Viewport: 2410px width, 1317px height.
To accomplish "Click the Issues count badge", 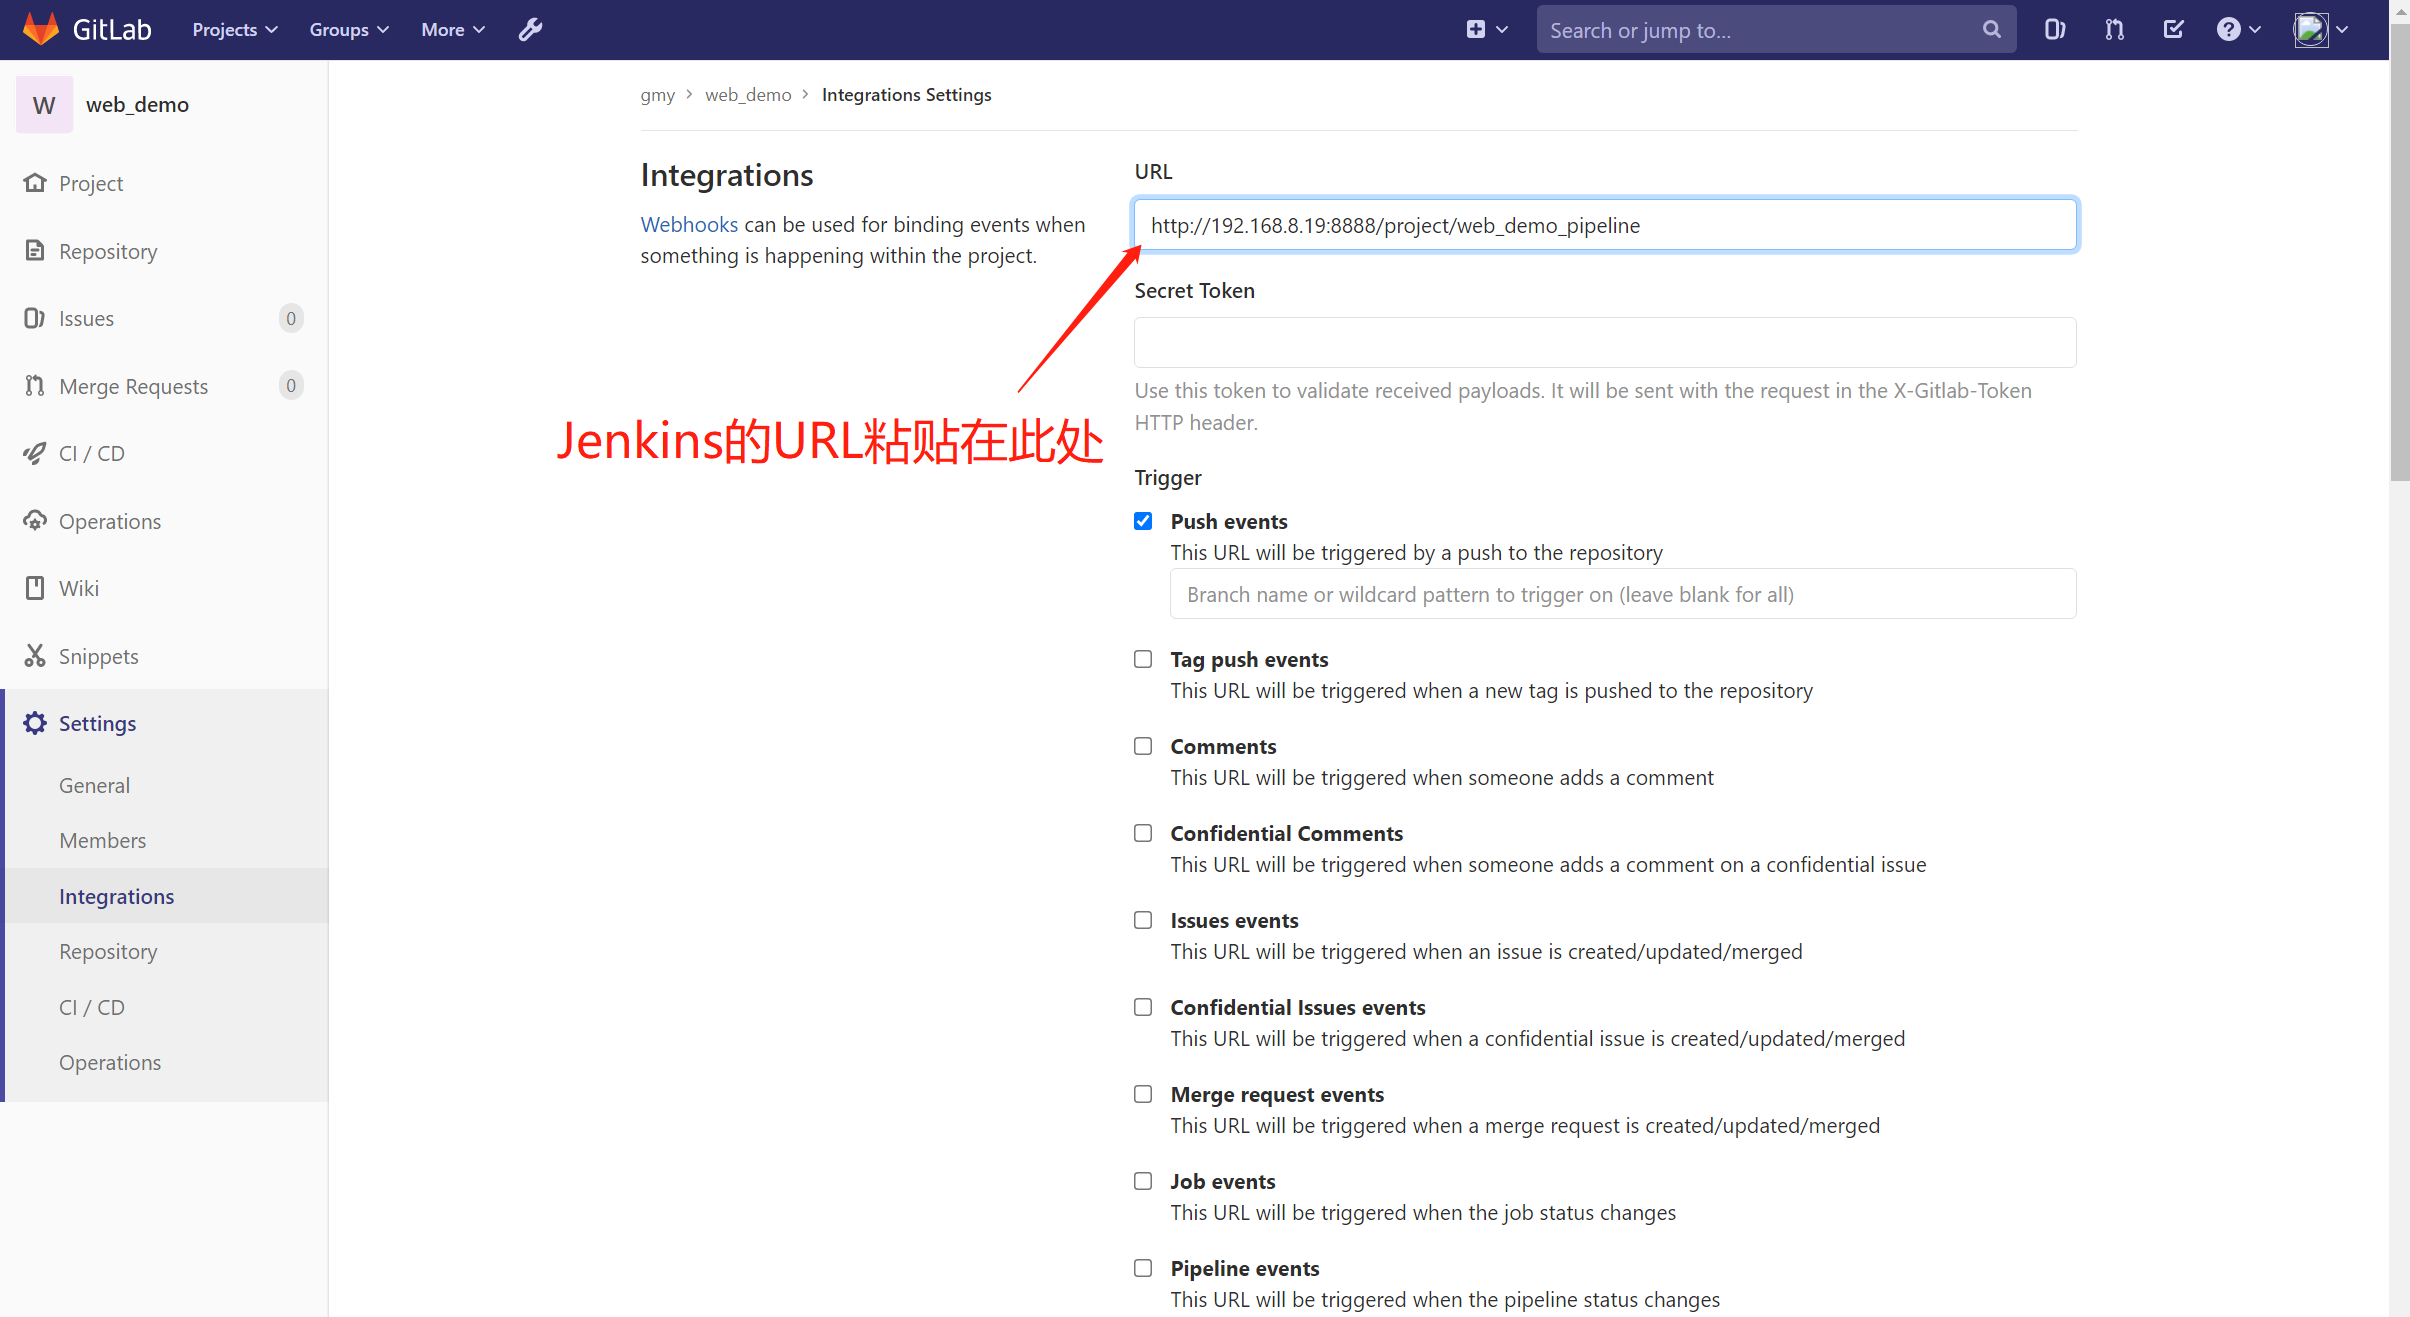I will click(x=291, y=318).
